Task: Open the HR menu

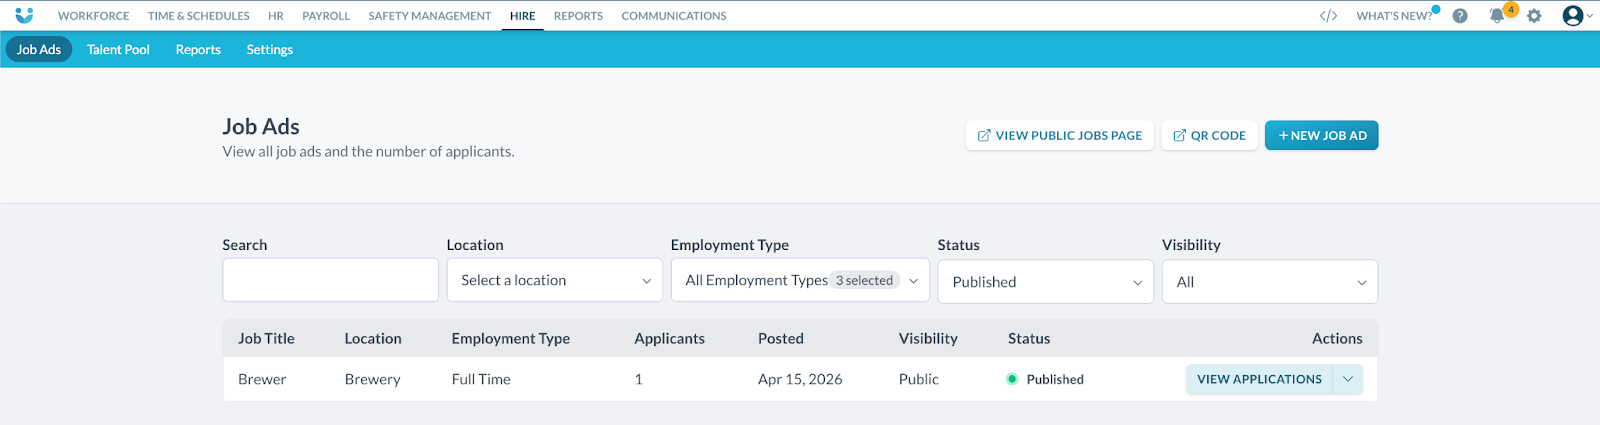Action: pos(276,16)
